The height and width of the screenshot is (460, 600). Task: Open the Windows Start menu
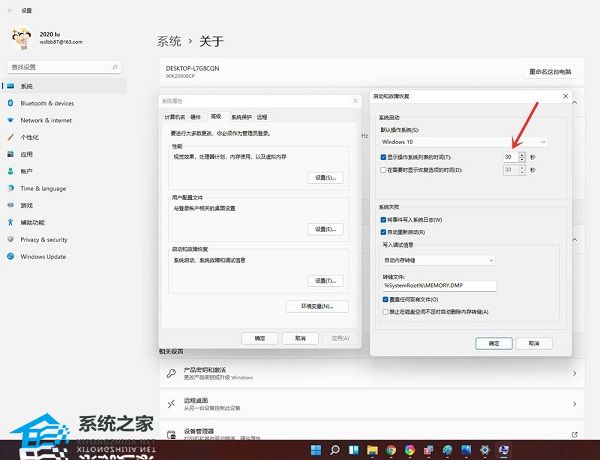coord(316,450)
